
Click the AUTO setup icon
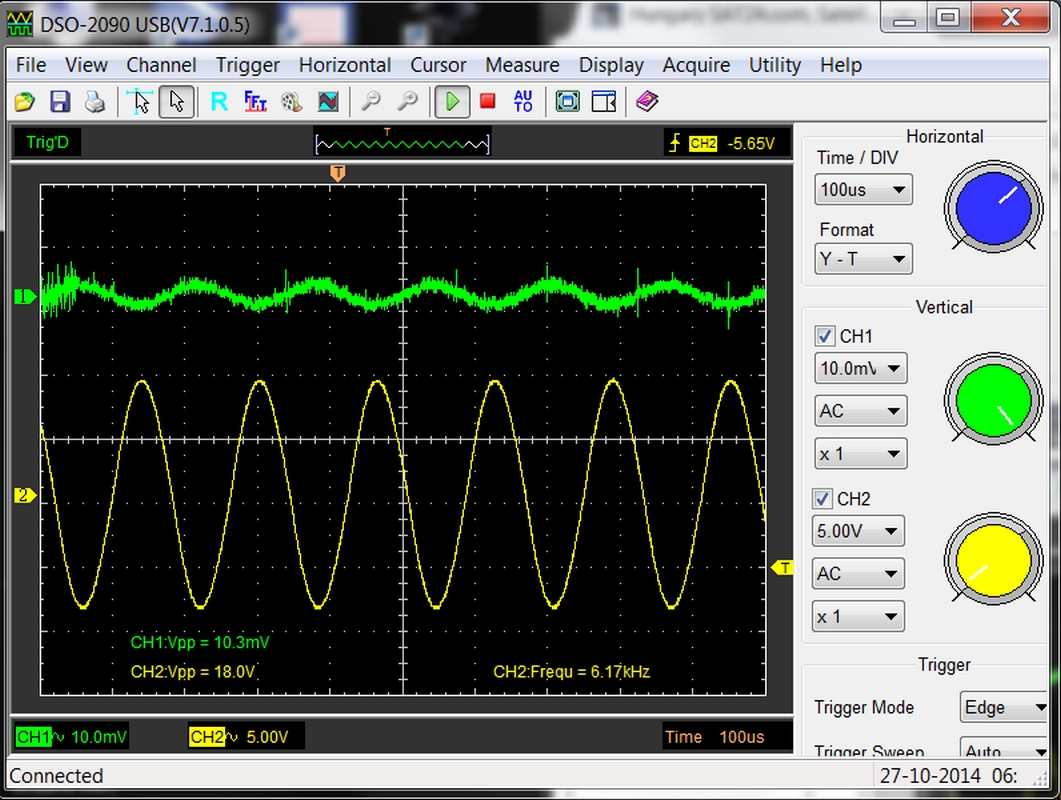522,101
